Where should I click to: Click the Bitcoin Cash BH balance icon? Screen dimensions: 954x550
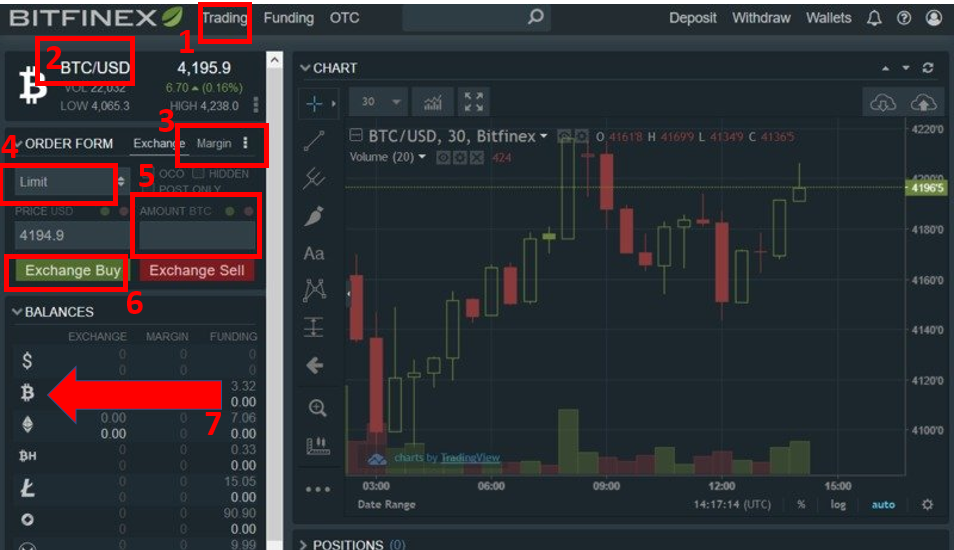click(27, 456)
